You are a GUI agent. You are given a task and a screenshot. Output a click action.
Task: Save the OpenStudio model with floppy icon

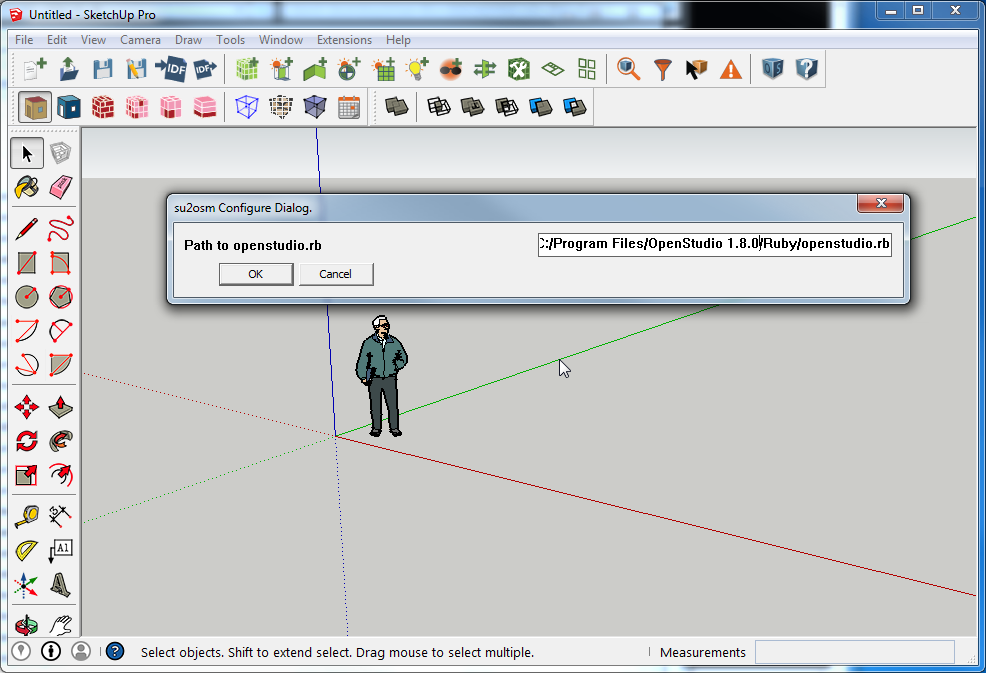(x=102, y=69)
